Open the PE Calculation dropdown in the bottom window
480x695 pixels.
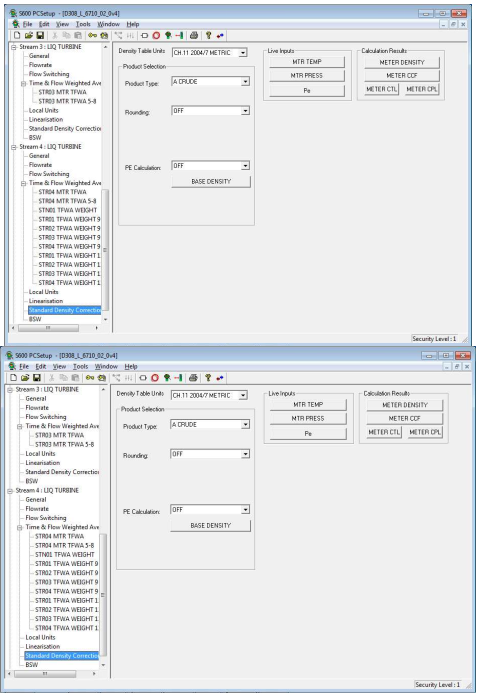[245, 510]
